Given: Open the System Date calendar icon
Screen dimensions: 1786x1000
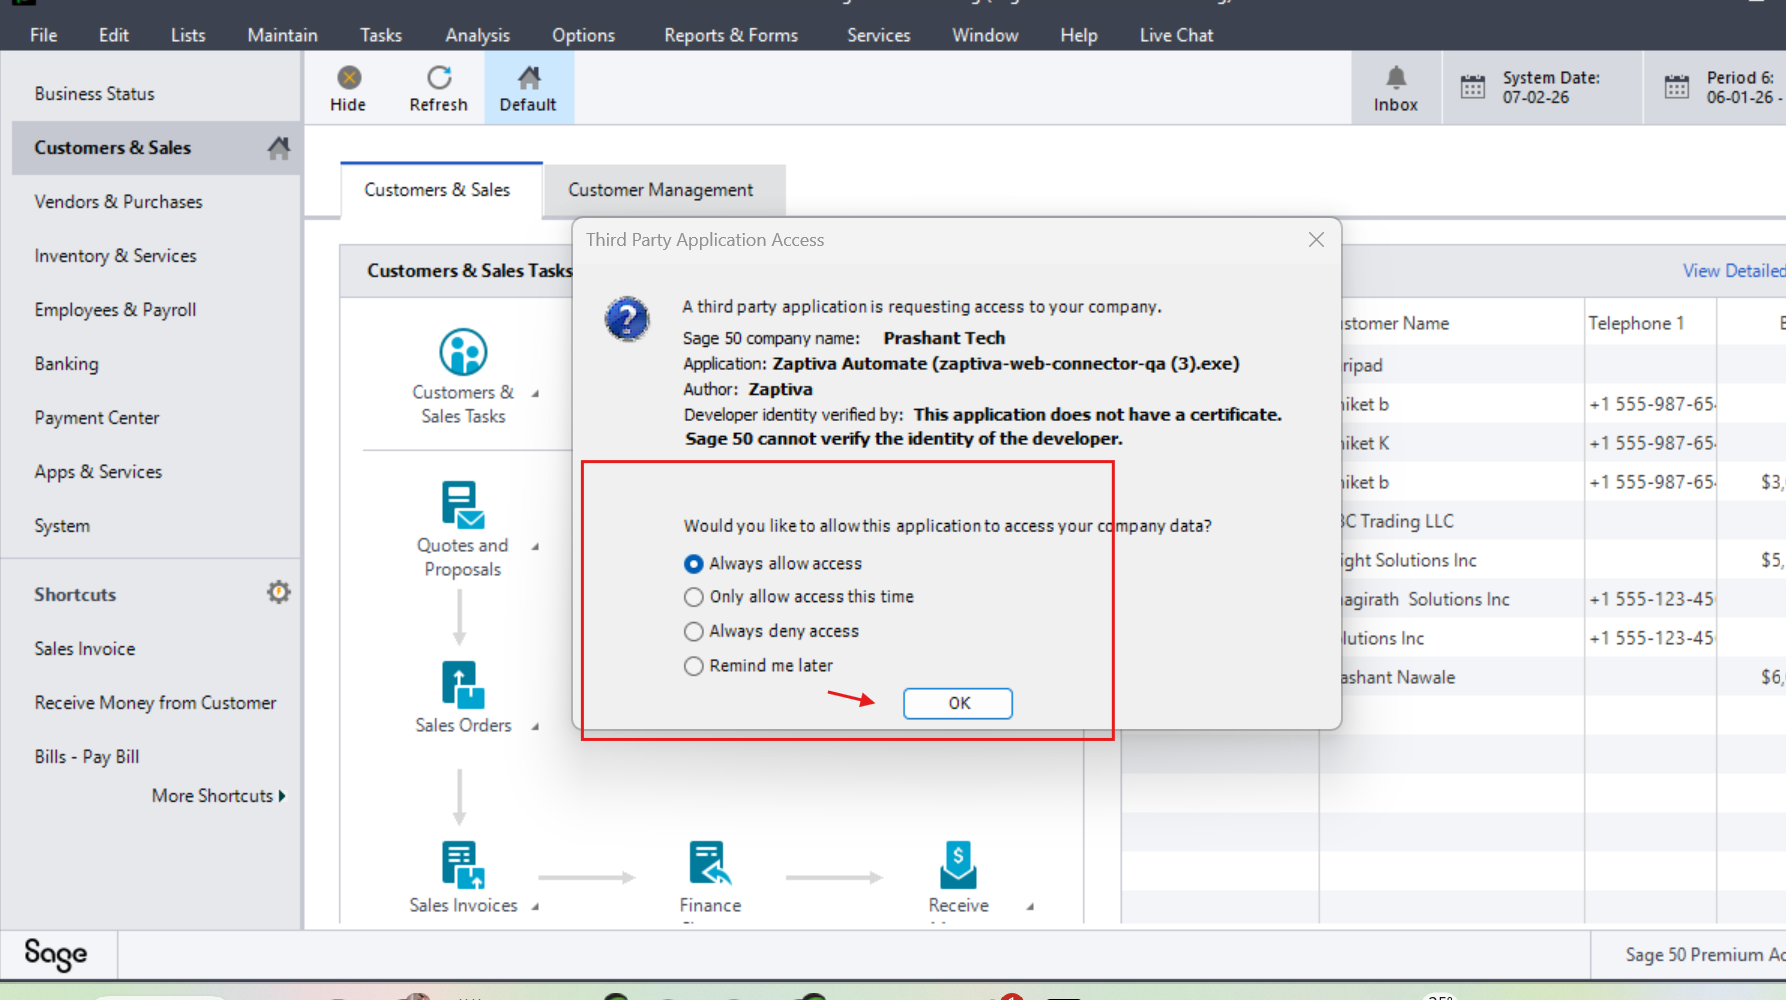Looking at the screenshot, I should click(1473, 87).
